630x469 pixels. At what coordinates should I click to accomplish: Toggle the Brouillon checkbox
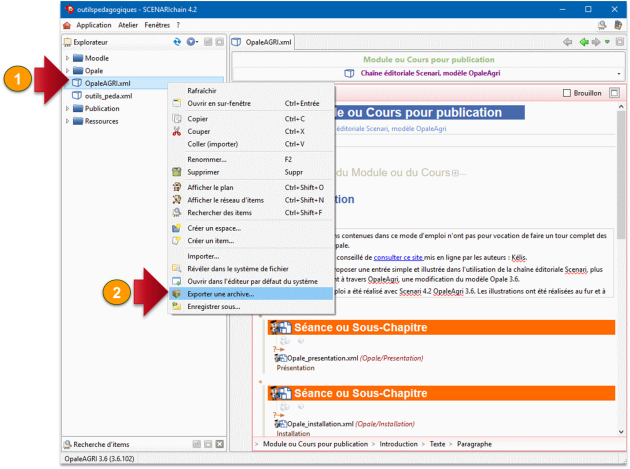567,93
